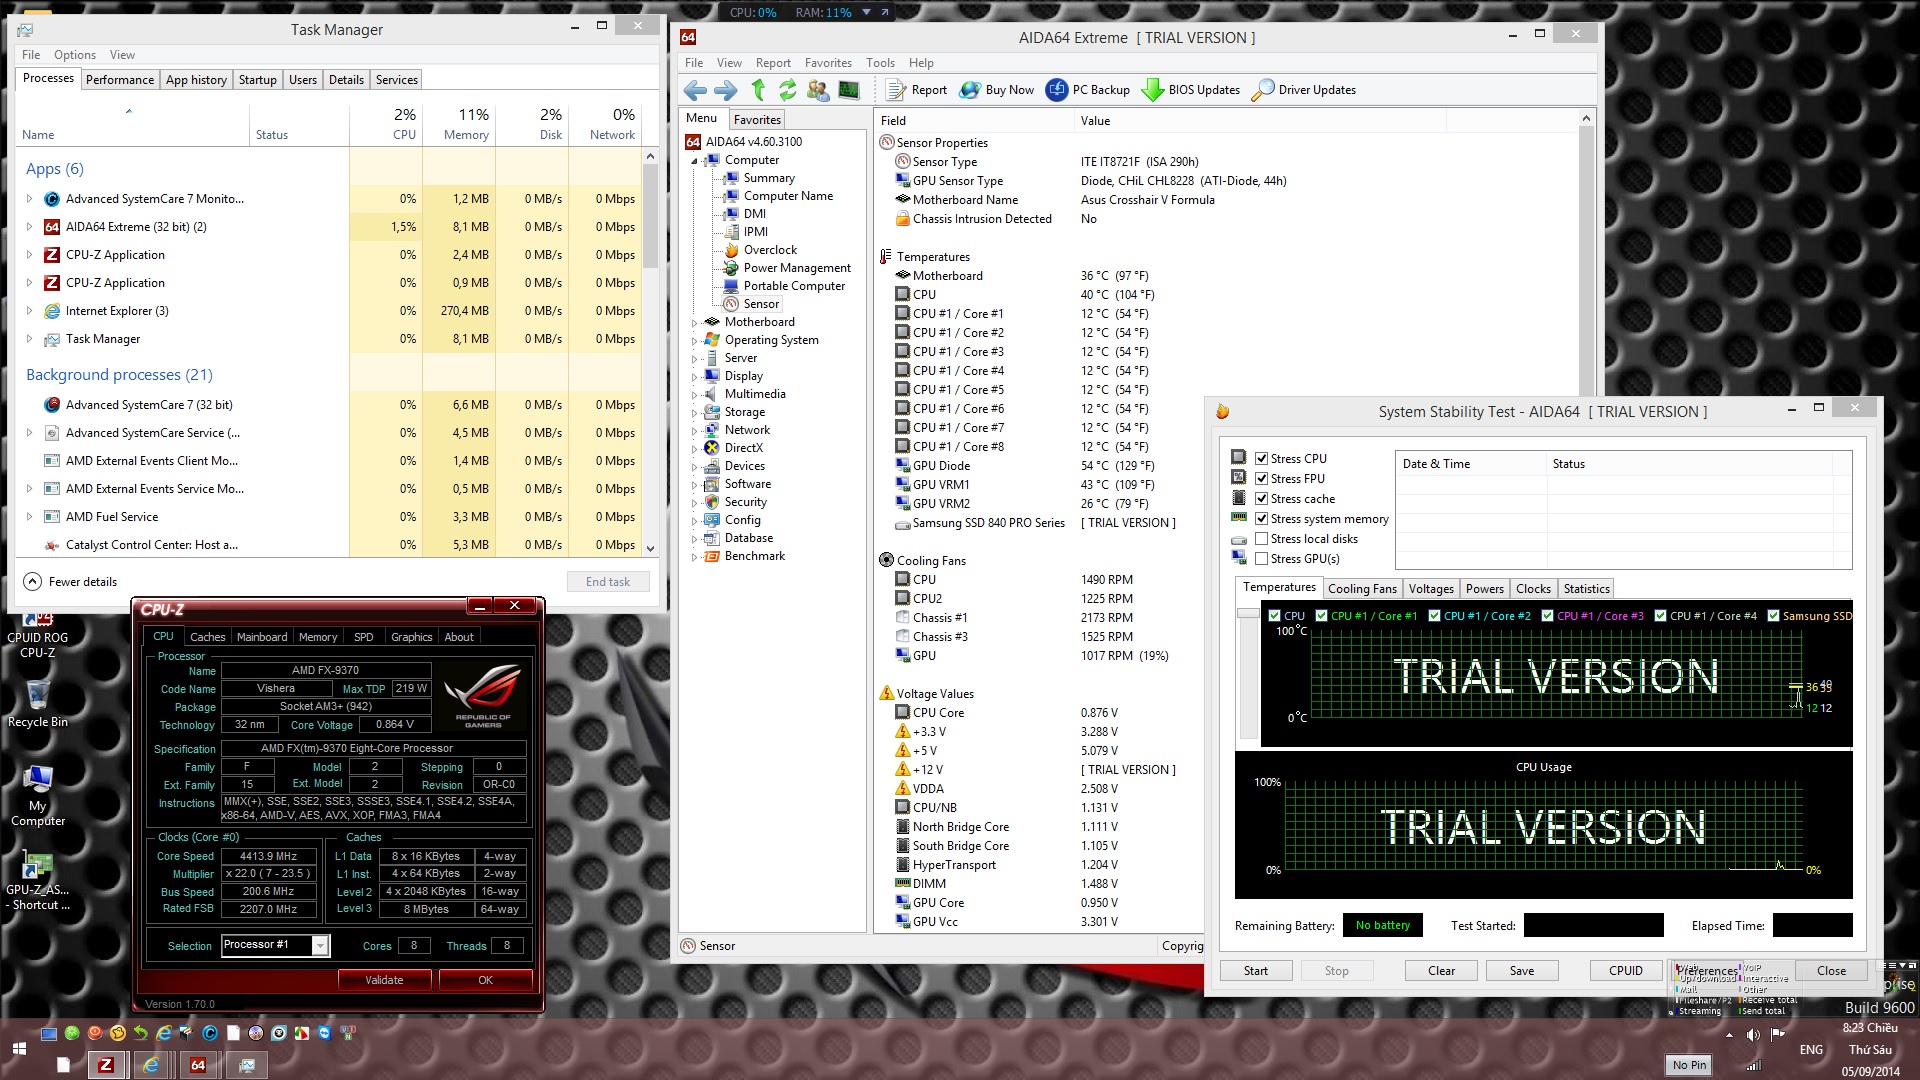Click AIDA64 sensor list scrollbar up arrow
The width and height of the screenshot is (1920, 1080).
coord(1586,119)
